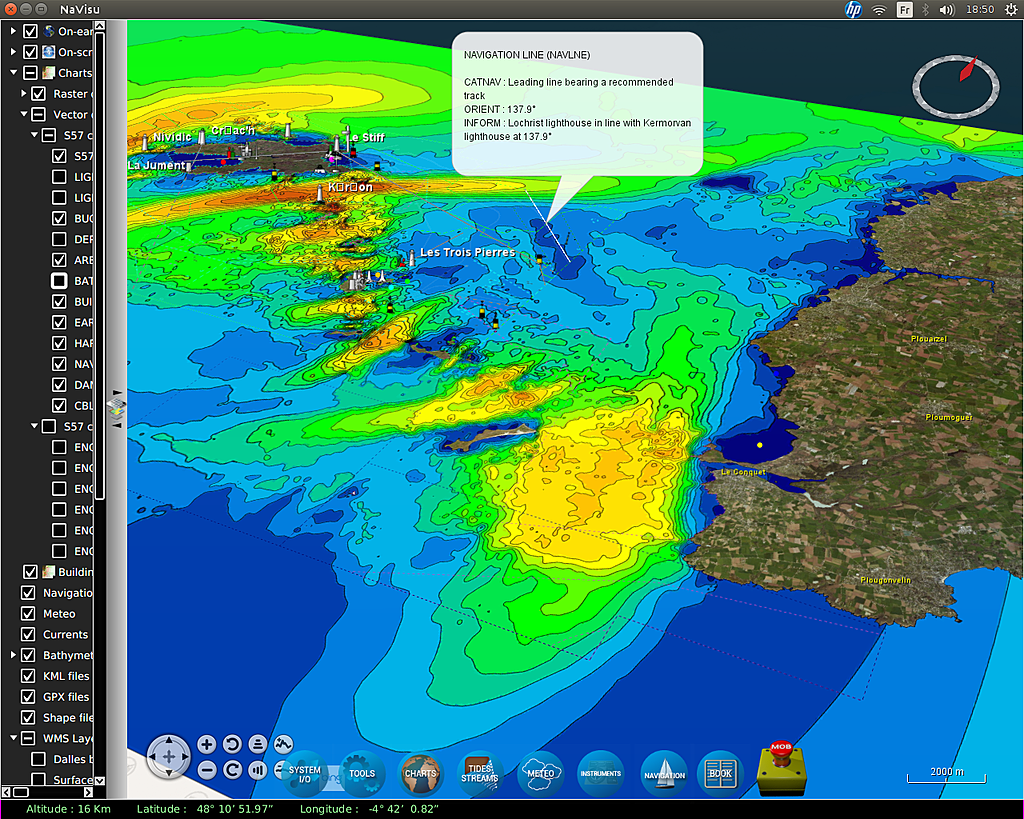The image size is (1024, 819).
Task: Collapse the Vector charts node
Action: 24,114
